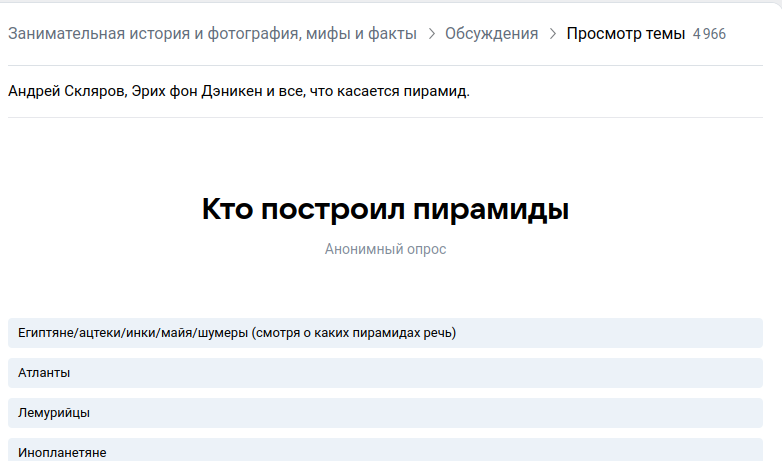The height and width of the screenshot is (461, 782).
Task: Choose the Лемурийцы poll option
Action: pyautogui.click(x=385, y=413)
